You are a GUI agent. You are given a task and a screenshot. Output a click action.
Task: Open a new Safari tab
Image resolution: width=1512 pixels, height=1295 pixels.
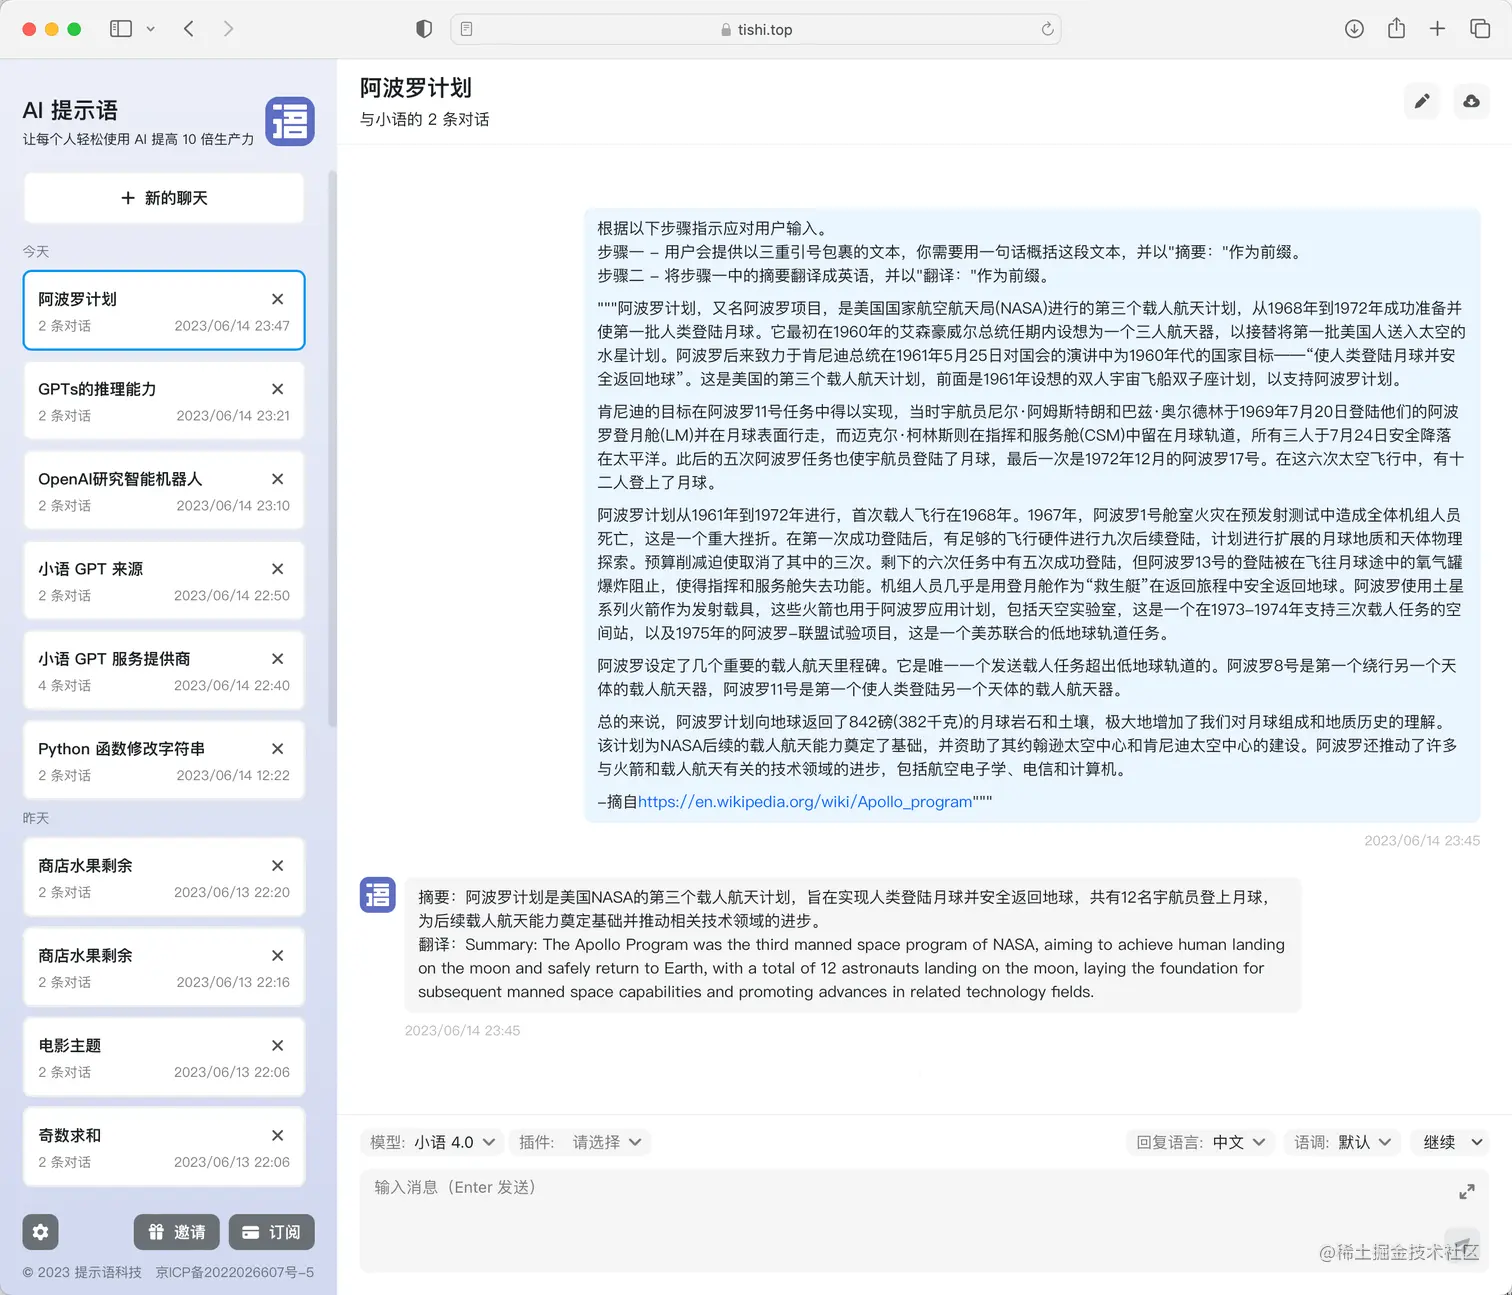(x=1437, y=29)
